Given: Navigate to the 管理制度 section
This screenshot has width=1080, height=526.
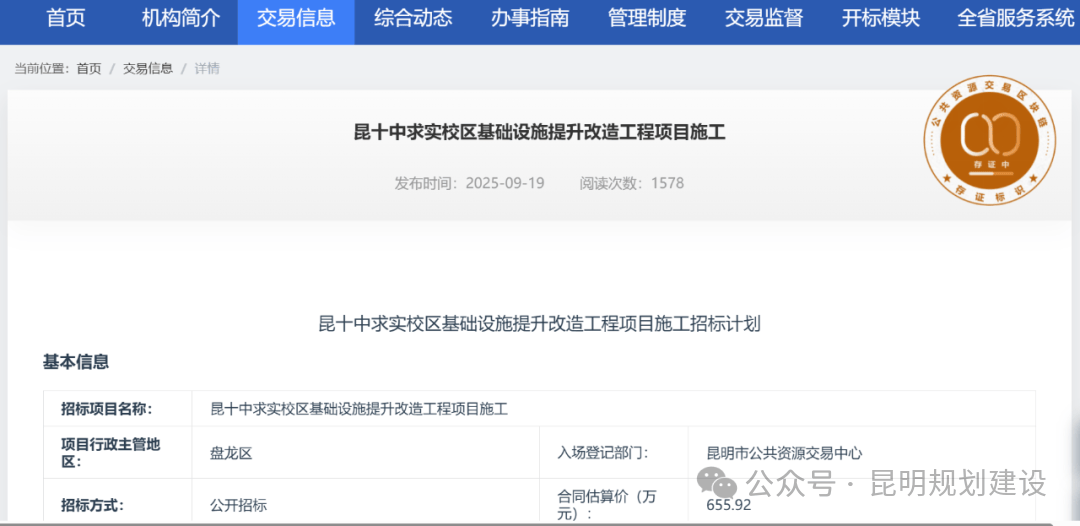Looking at the screenshot, I should (647, 19).
